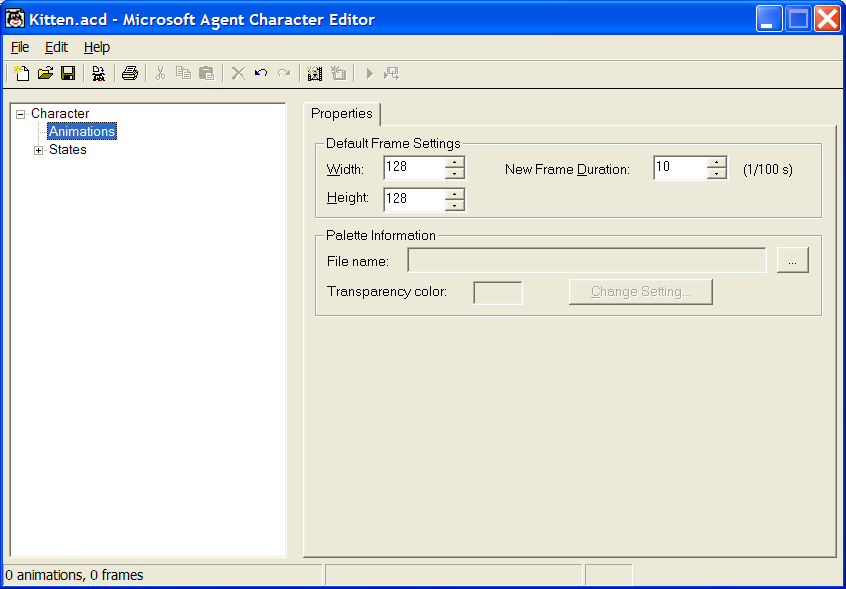Increase Width with the up arrow
846x589 pixels.
pyautogui.click(x=455, y=162)
